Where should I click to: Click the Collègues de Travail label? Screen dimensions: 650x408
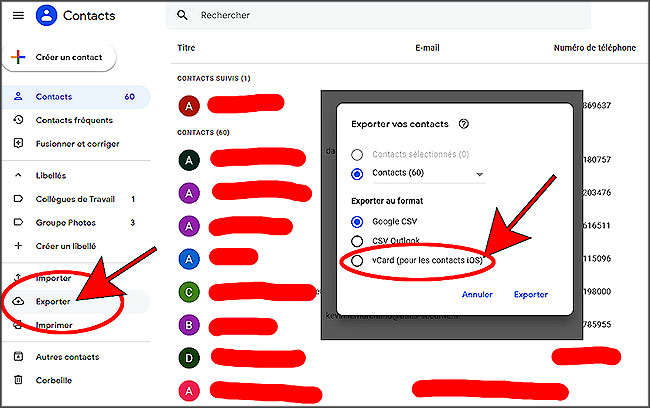[75, 199]
